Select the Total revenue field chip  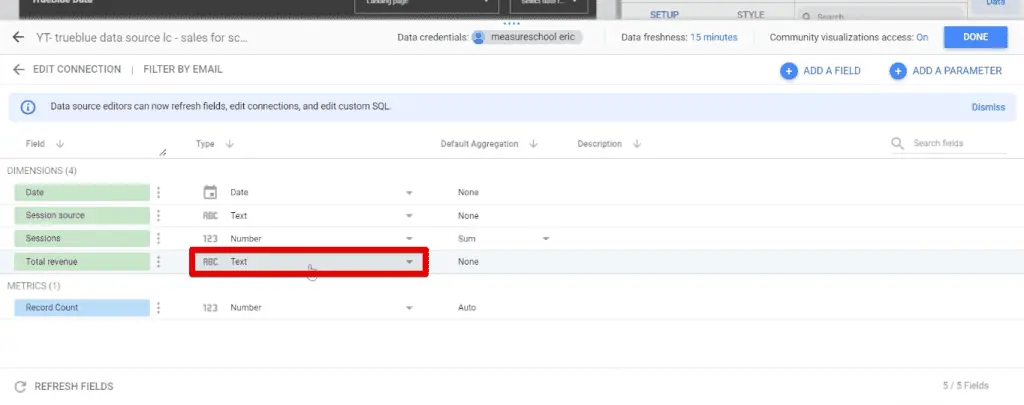pyautogui.click(x=82, y=261)
